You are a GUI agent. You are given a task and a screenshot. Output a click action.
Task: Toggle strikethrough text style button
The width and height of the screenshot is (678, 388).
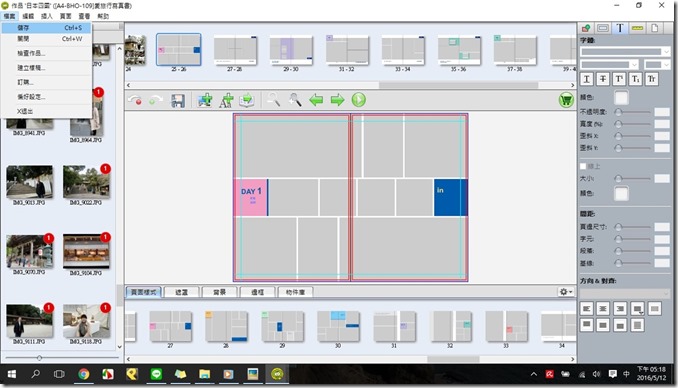pyautogui.click(x=603, y=79)
